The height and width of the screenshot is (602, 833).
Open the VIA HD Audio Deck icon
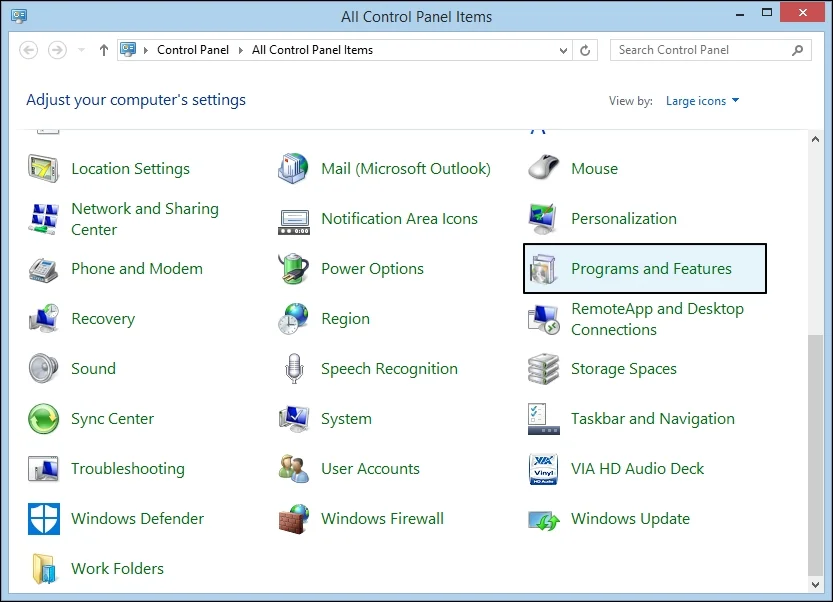[x=543, y=469]
